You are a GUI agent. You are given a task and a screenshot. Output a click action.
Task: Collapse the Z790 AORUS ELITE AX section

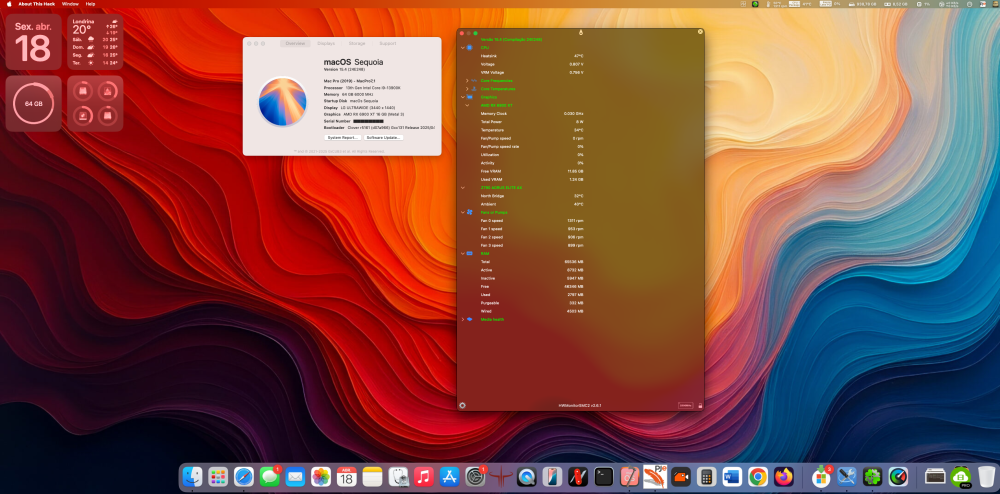(463, 187)
